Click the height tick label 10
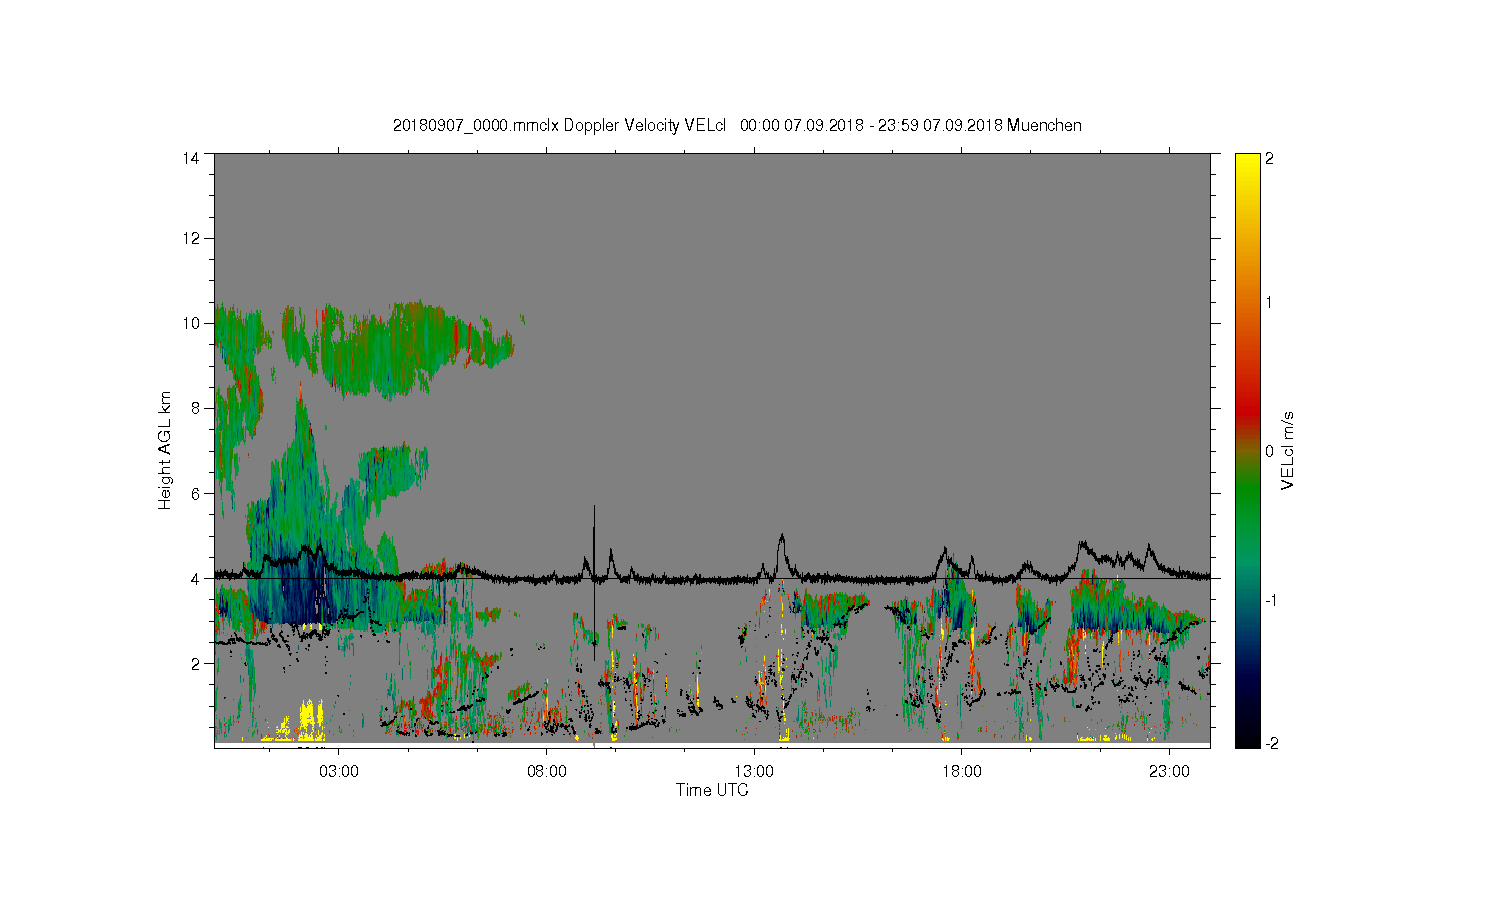The image size is (1500, 900). point(191,323)
